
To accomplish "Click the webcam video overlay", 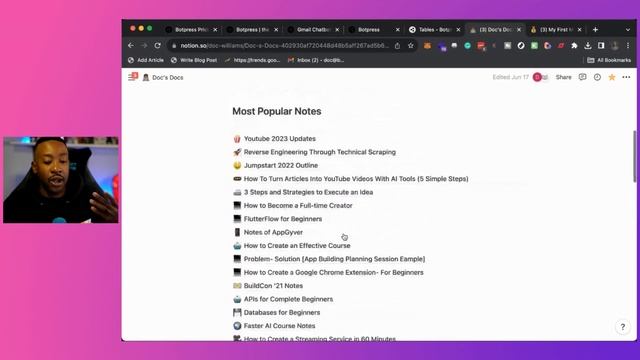I will coord(61,180).
